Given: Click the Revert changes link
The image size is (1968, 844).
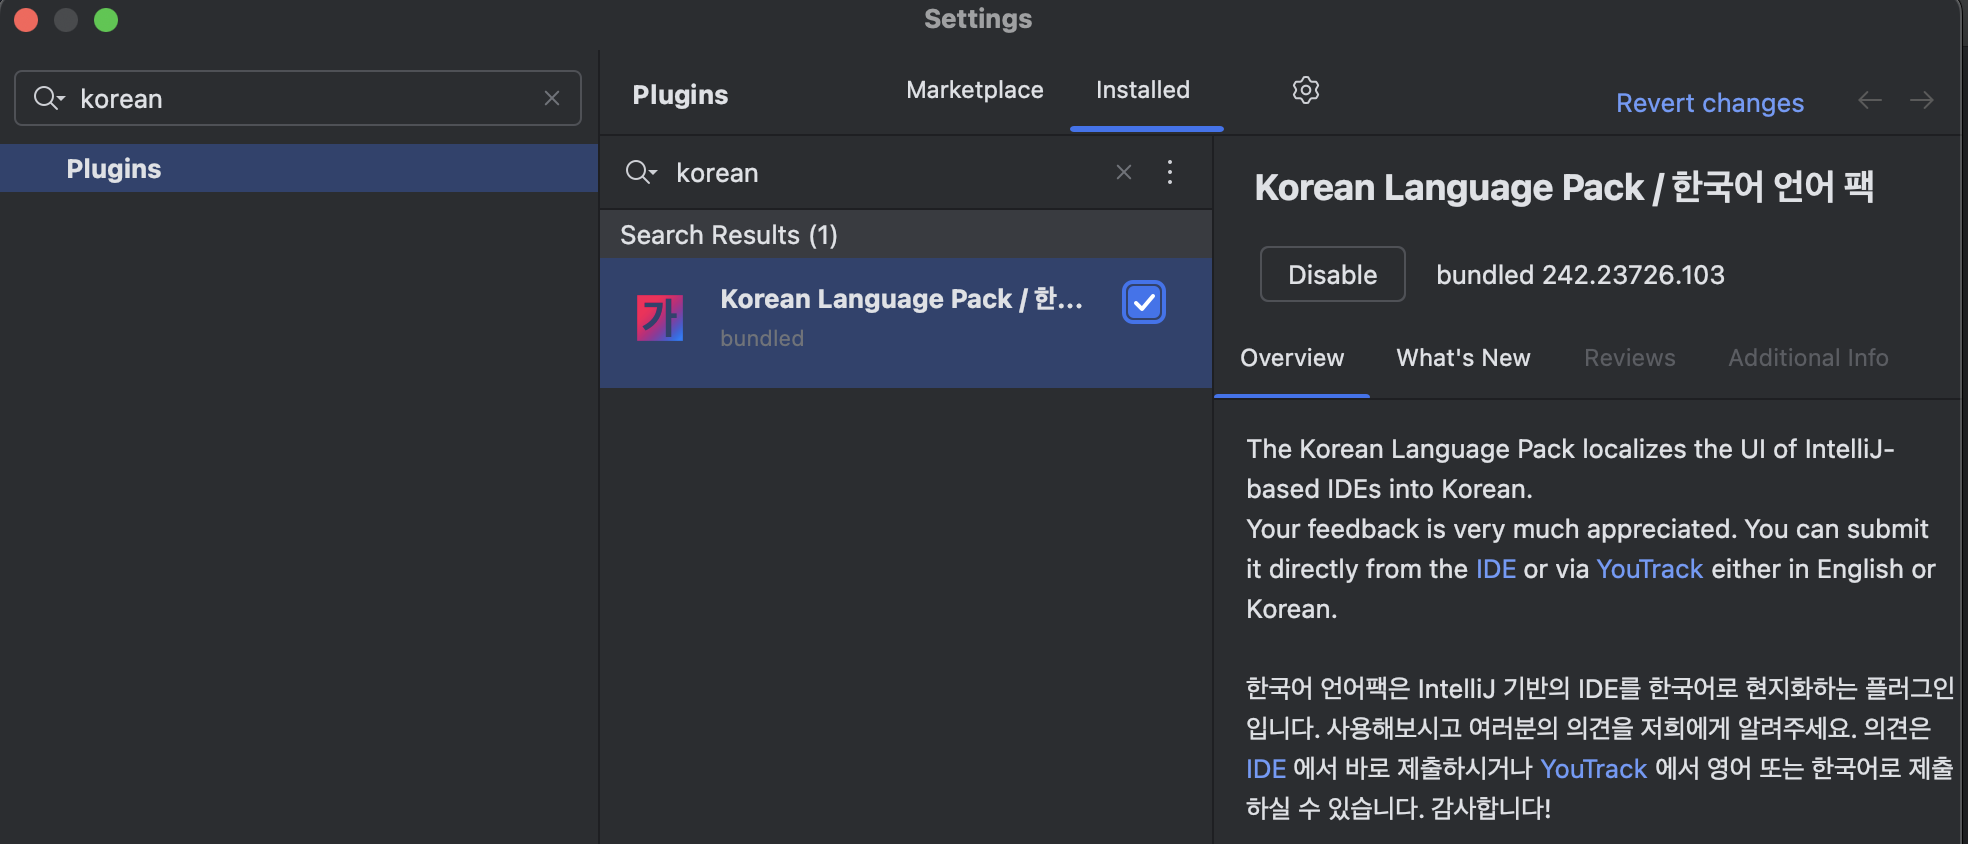Looking at the screenshot, I should pos(1710,103).
